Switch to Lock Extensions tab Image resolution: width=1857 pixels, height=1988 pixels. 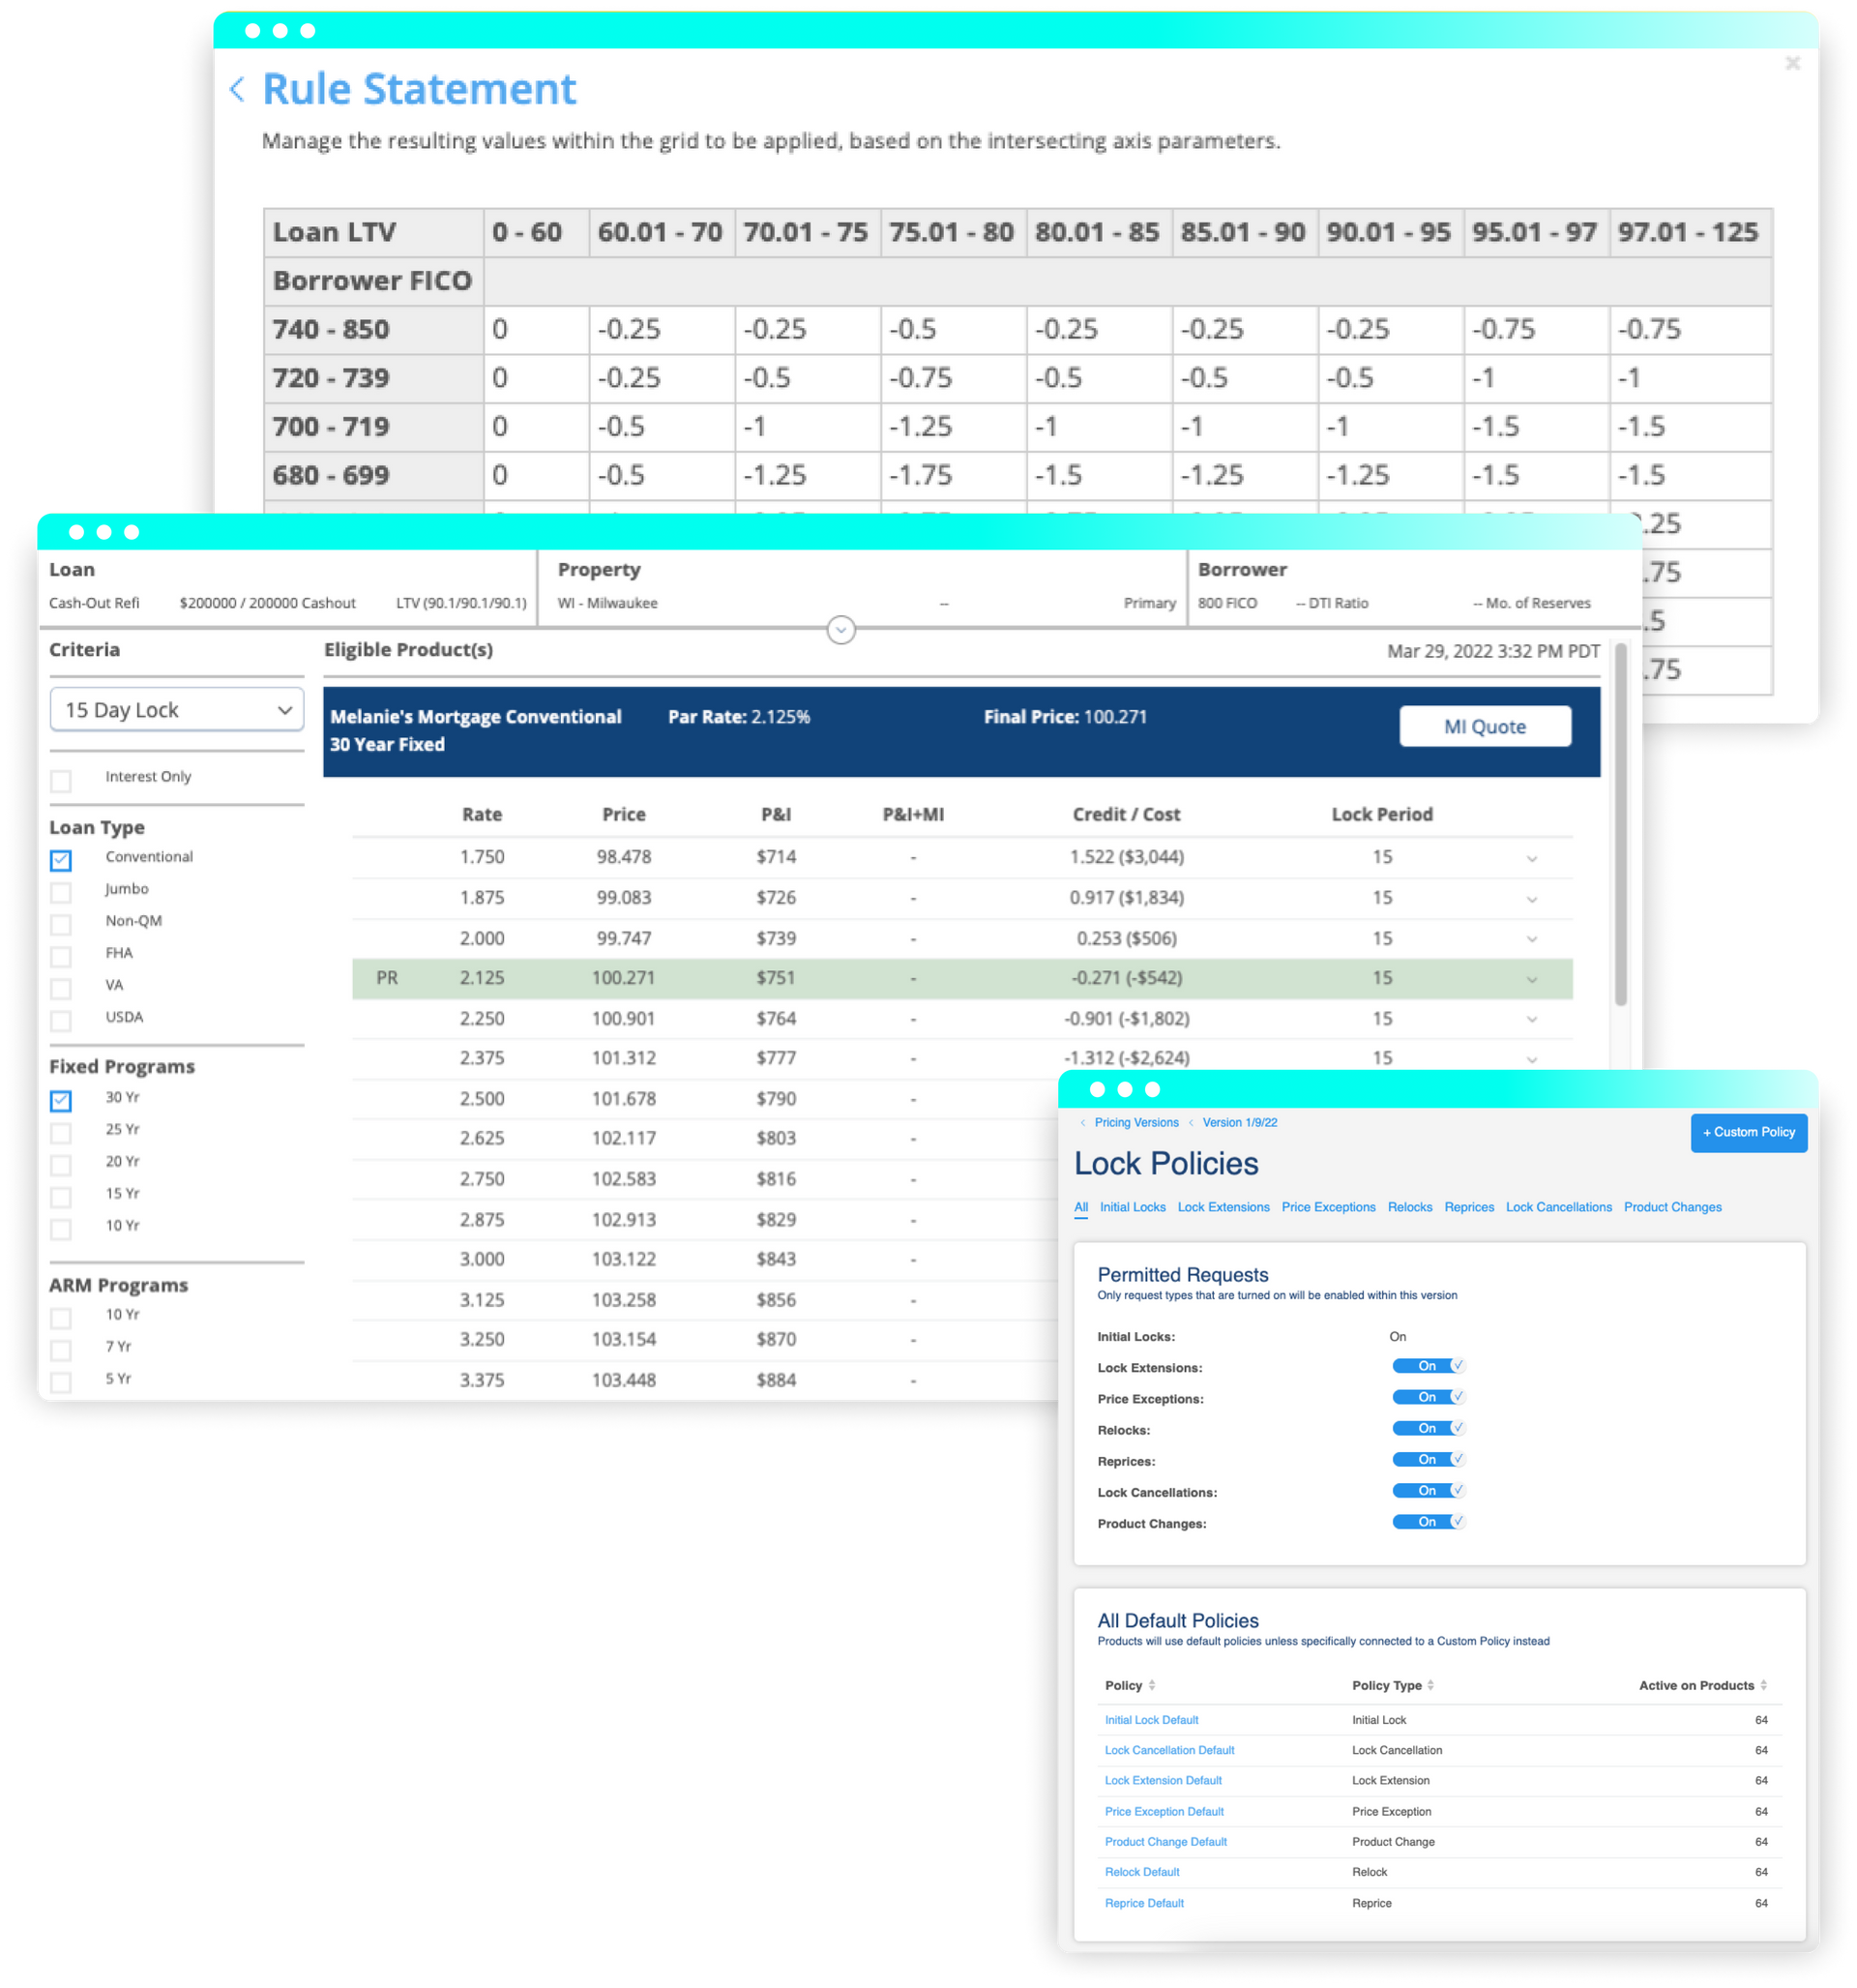pos(1223,1207)
